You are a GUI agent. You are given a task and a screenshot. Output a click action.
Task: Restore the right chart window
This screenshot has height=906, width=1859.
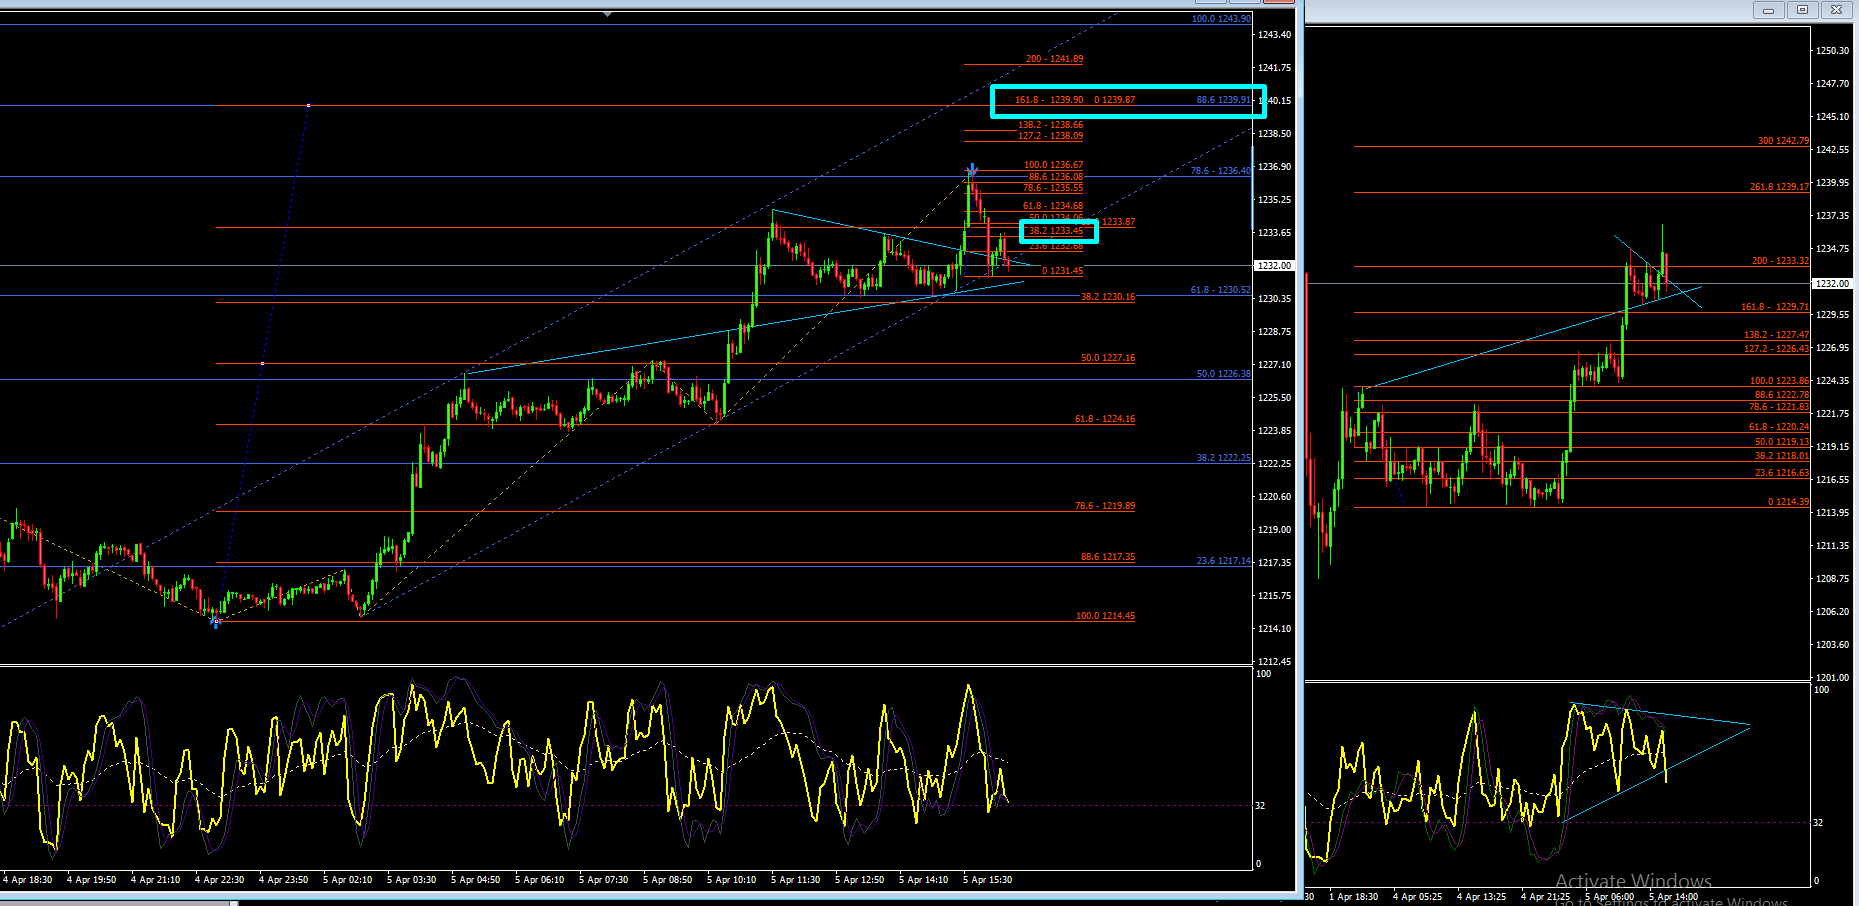(x=1802, y=10)
